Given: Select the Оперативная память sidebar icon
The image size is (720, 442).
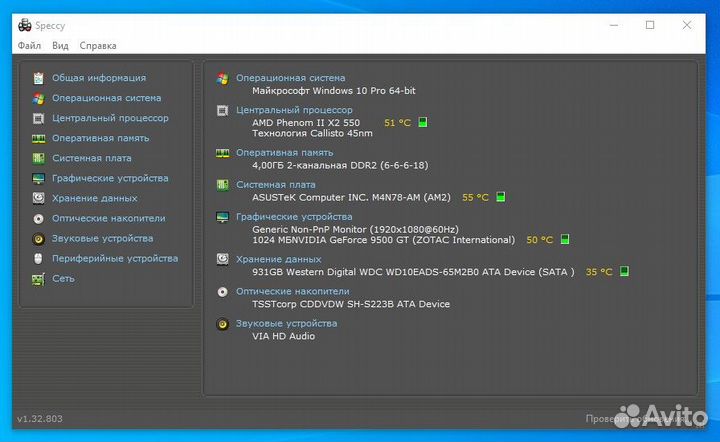Looking at the screenshot, I should pyautogui.click(x=38, y=138).
